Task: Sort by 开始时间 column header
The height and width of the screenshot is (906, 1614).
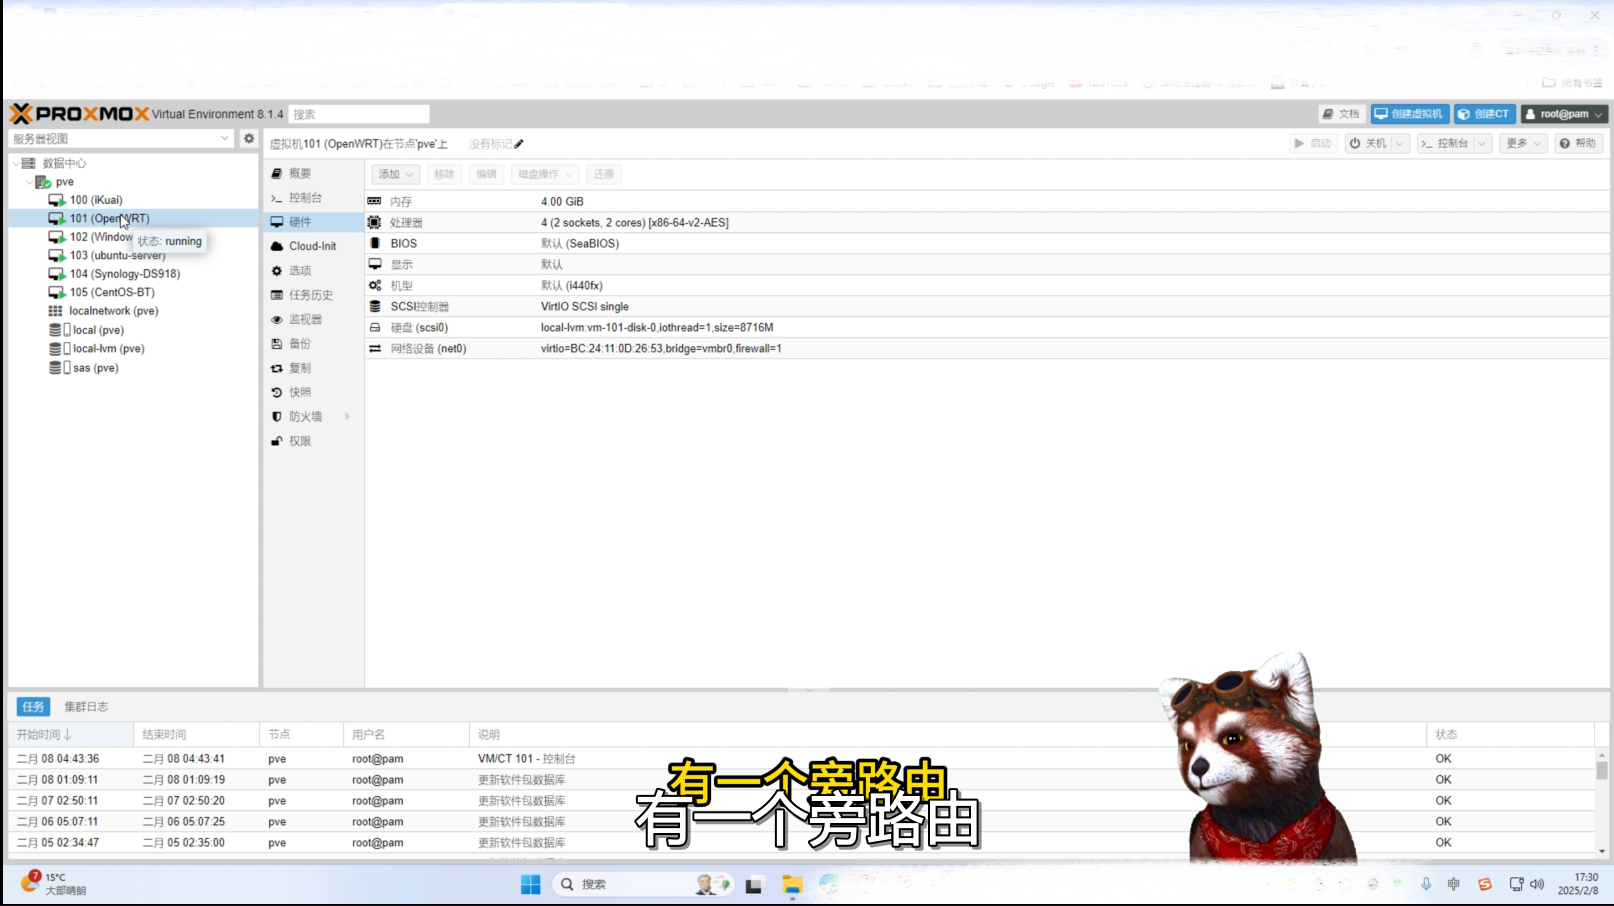Action: click(70, 735)
